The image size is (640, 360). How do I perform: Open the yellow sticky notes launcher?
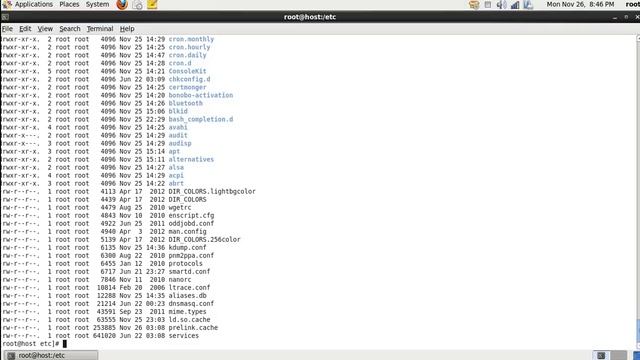pos(152,4)
